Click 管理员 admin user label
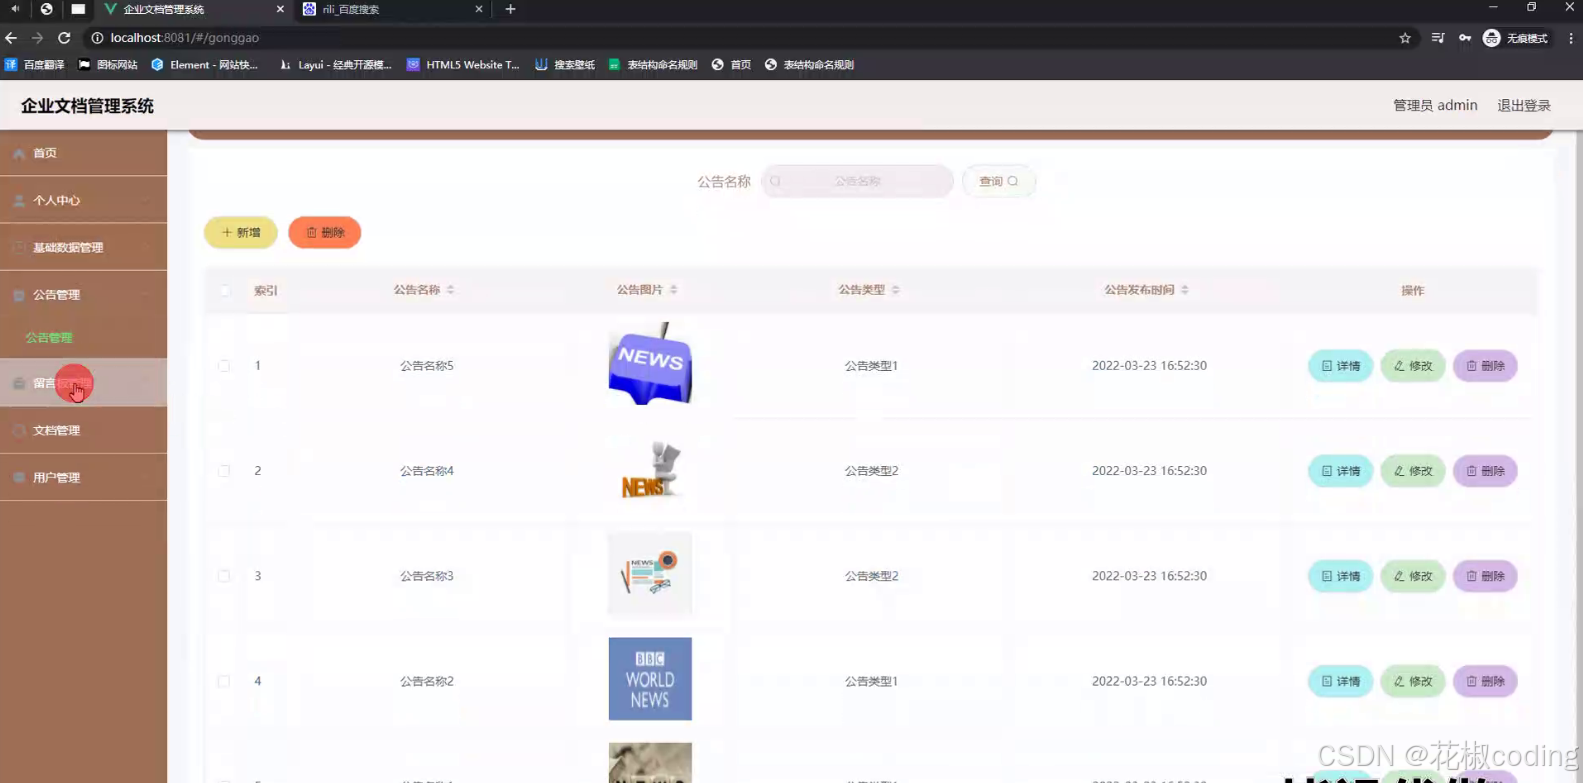 (x=1435, y=105)
